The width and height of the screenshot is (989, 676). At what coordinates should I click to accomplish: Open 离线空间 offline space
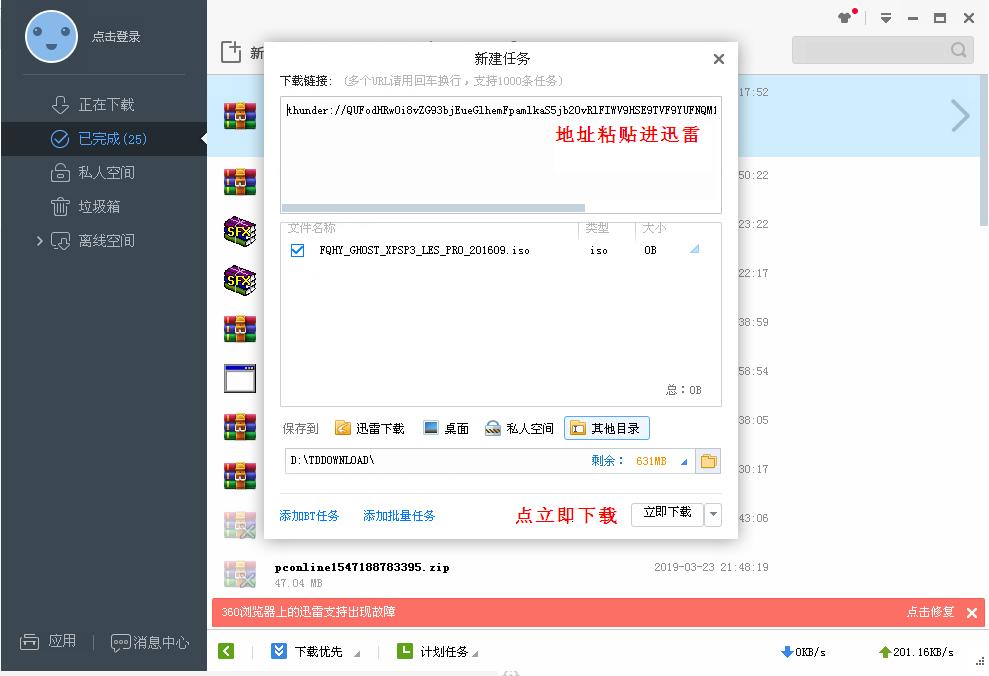[93, 240]
